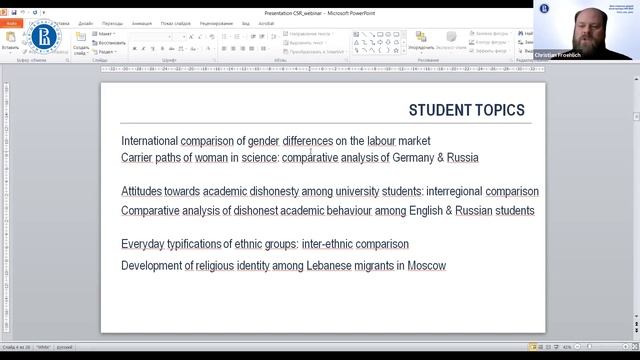This screenshot has width=640, height=360.
Task: Toggle Bold formatting in the Font group
Action: 134,49
